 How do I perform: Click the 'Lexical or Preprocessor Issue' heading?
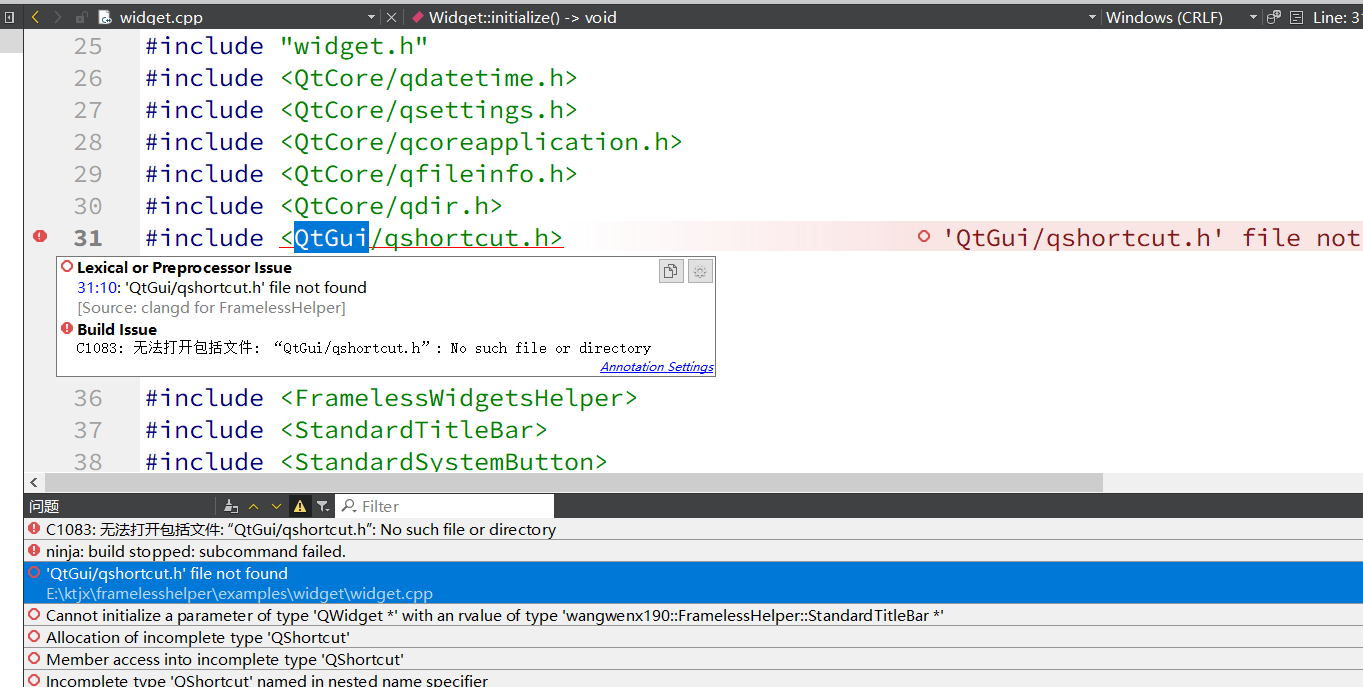point(184,268)
